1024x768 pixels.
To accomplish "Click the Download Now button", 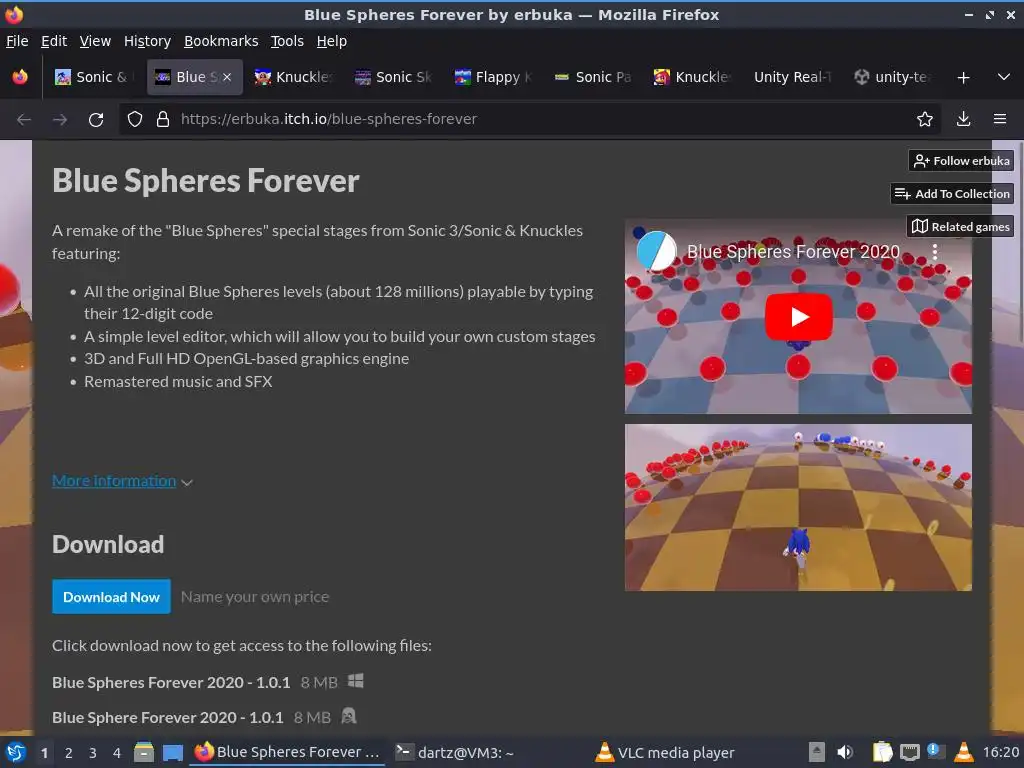I will (x=112, y=597).
